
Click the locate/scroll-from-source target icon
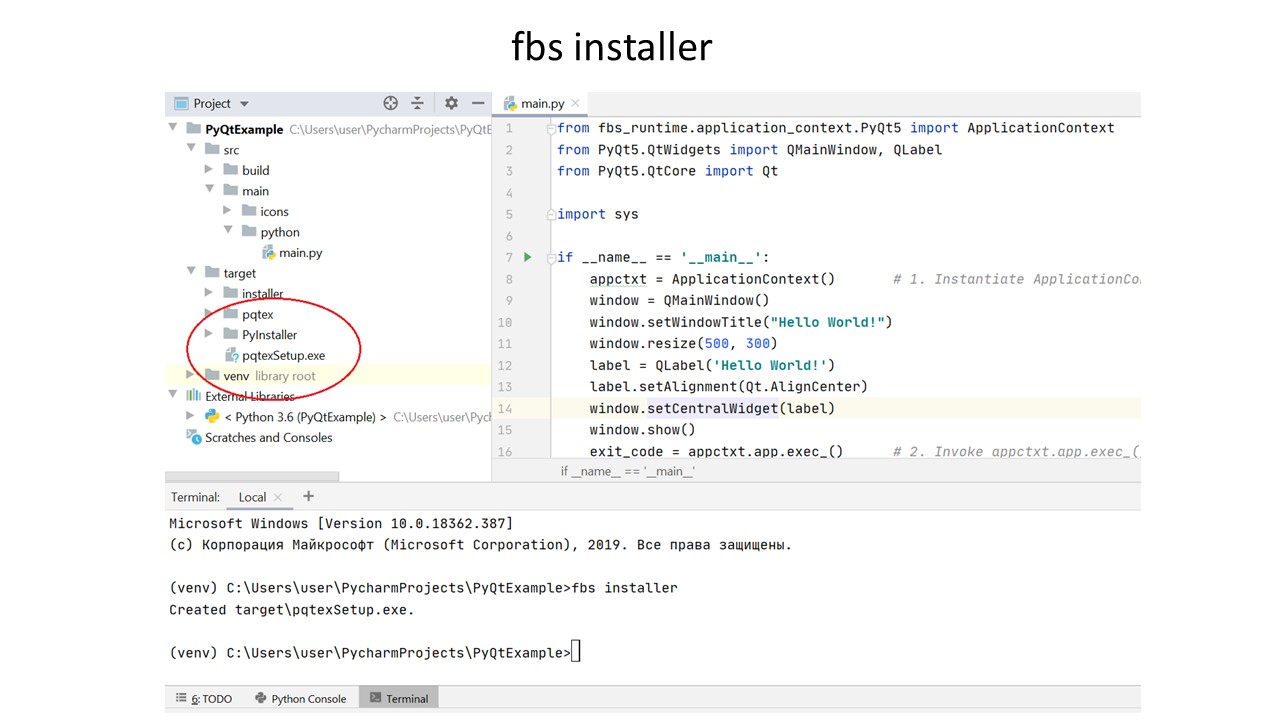pos(391,103)
